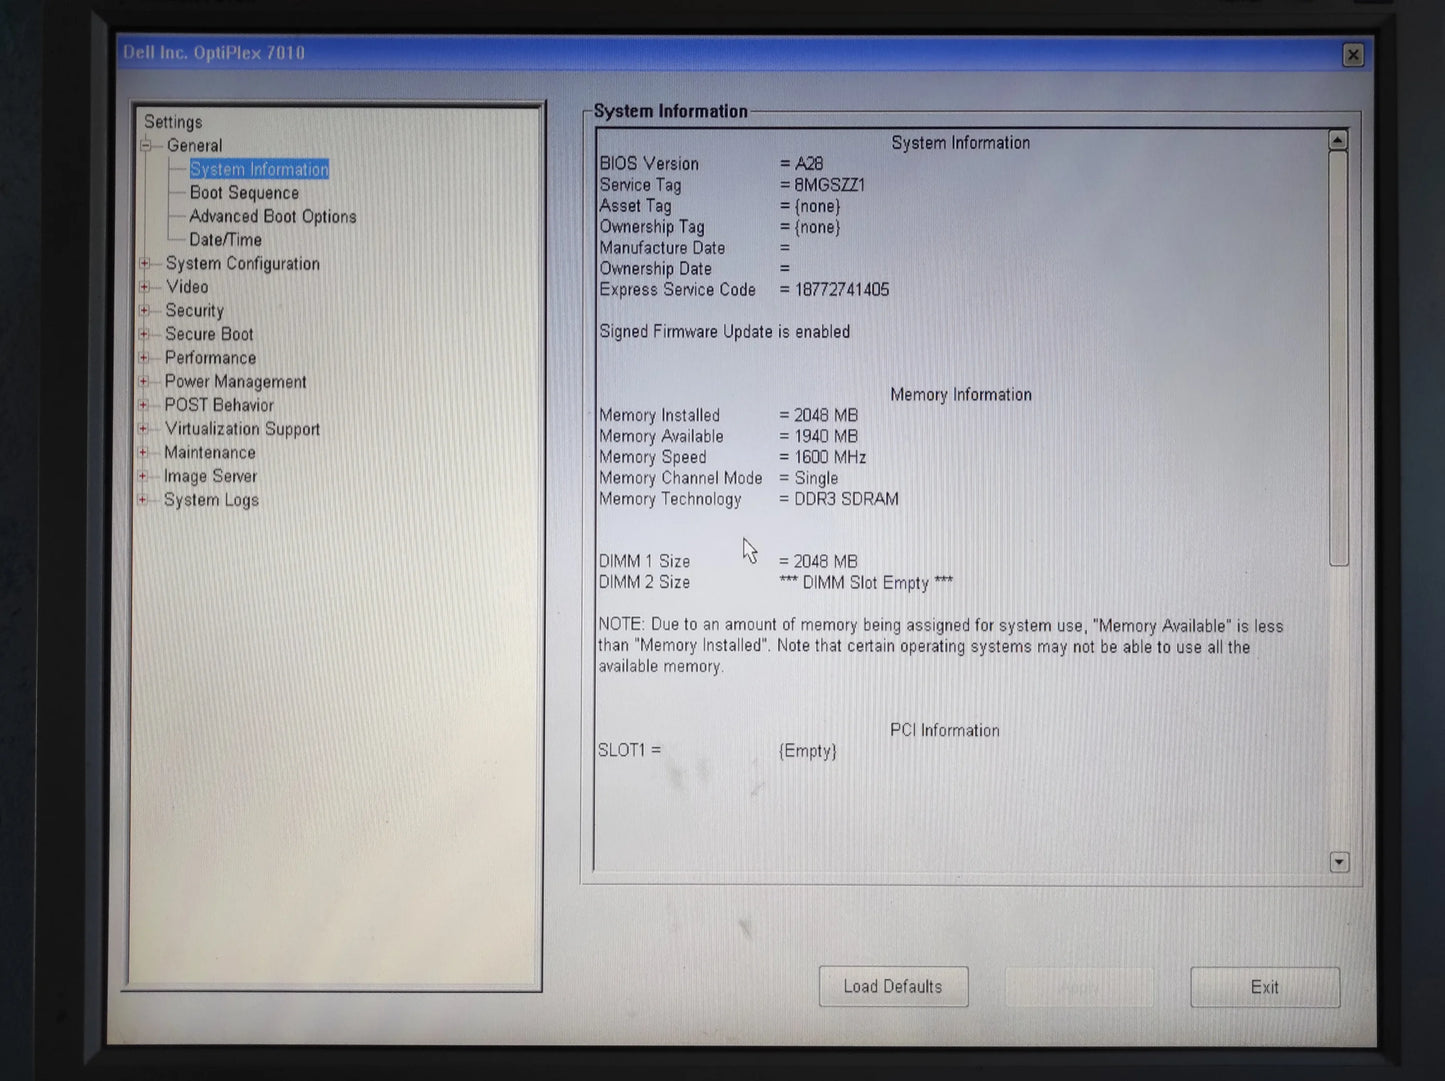
Task: Expand the System Configuration node
Action: coord(145,264)
